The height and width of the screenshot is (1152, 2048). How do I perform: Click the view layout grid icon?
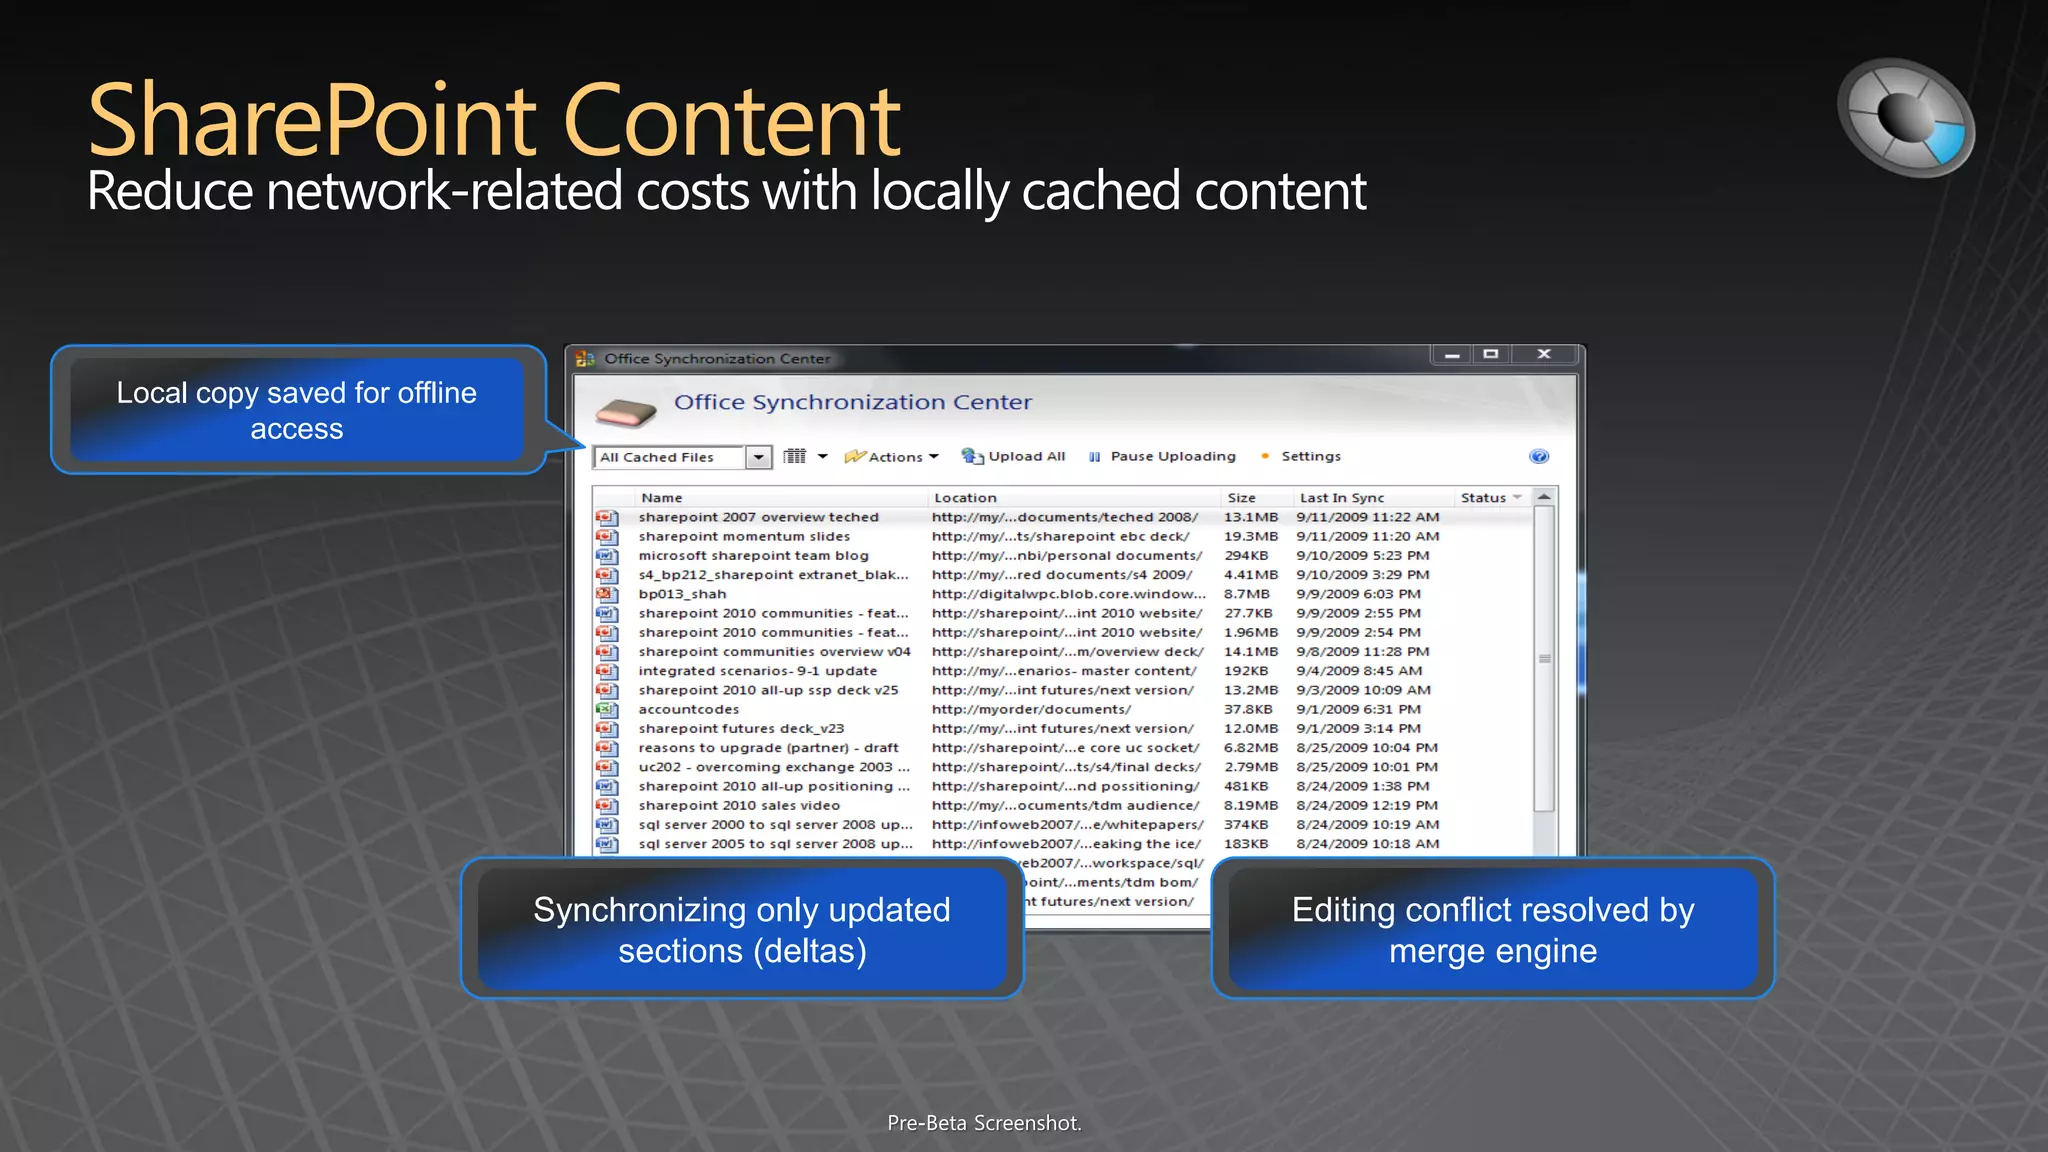pyautogui.click(x=795, y=456)
